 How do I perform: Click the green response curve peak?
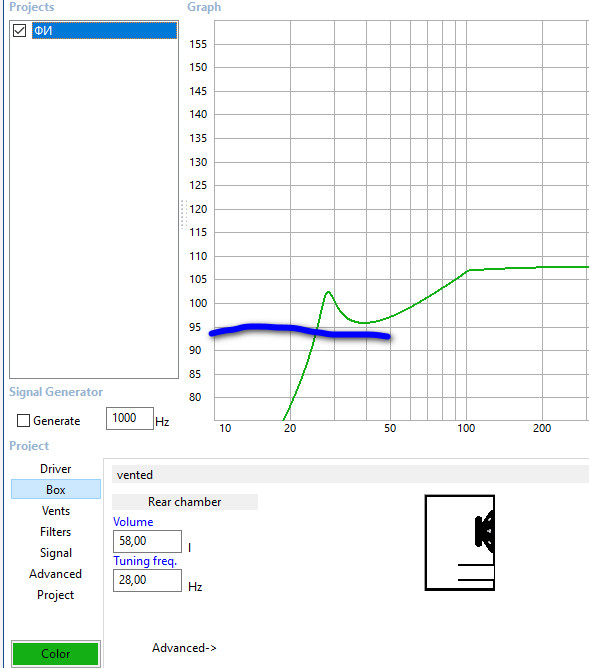pyautogui.click(x=328, y=292)
